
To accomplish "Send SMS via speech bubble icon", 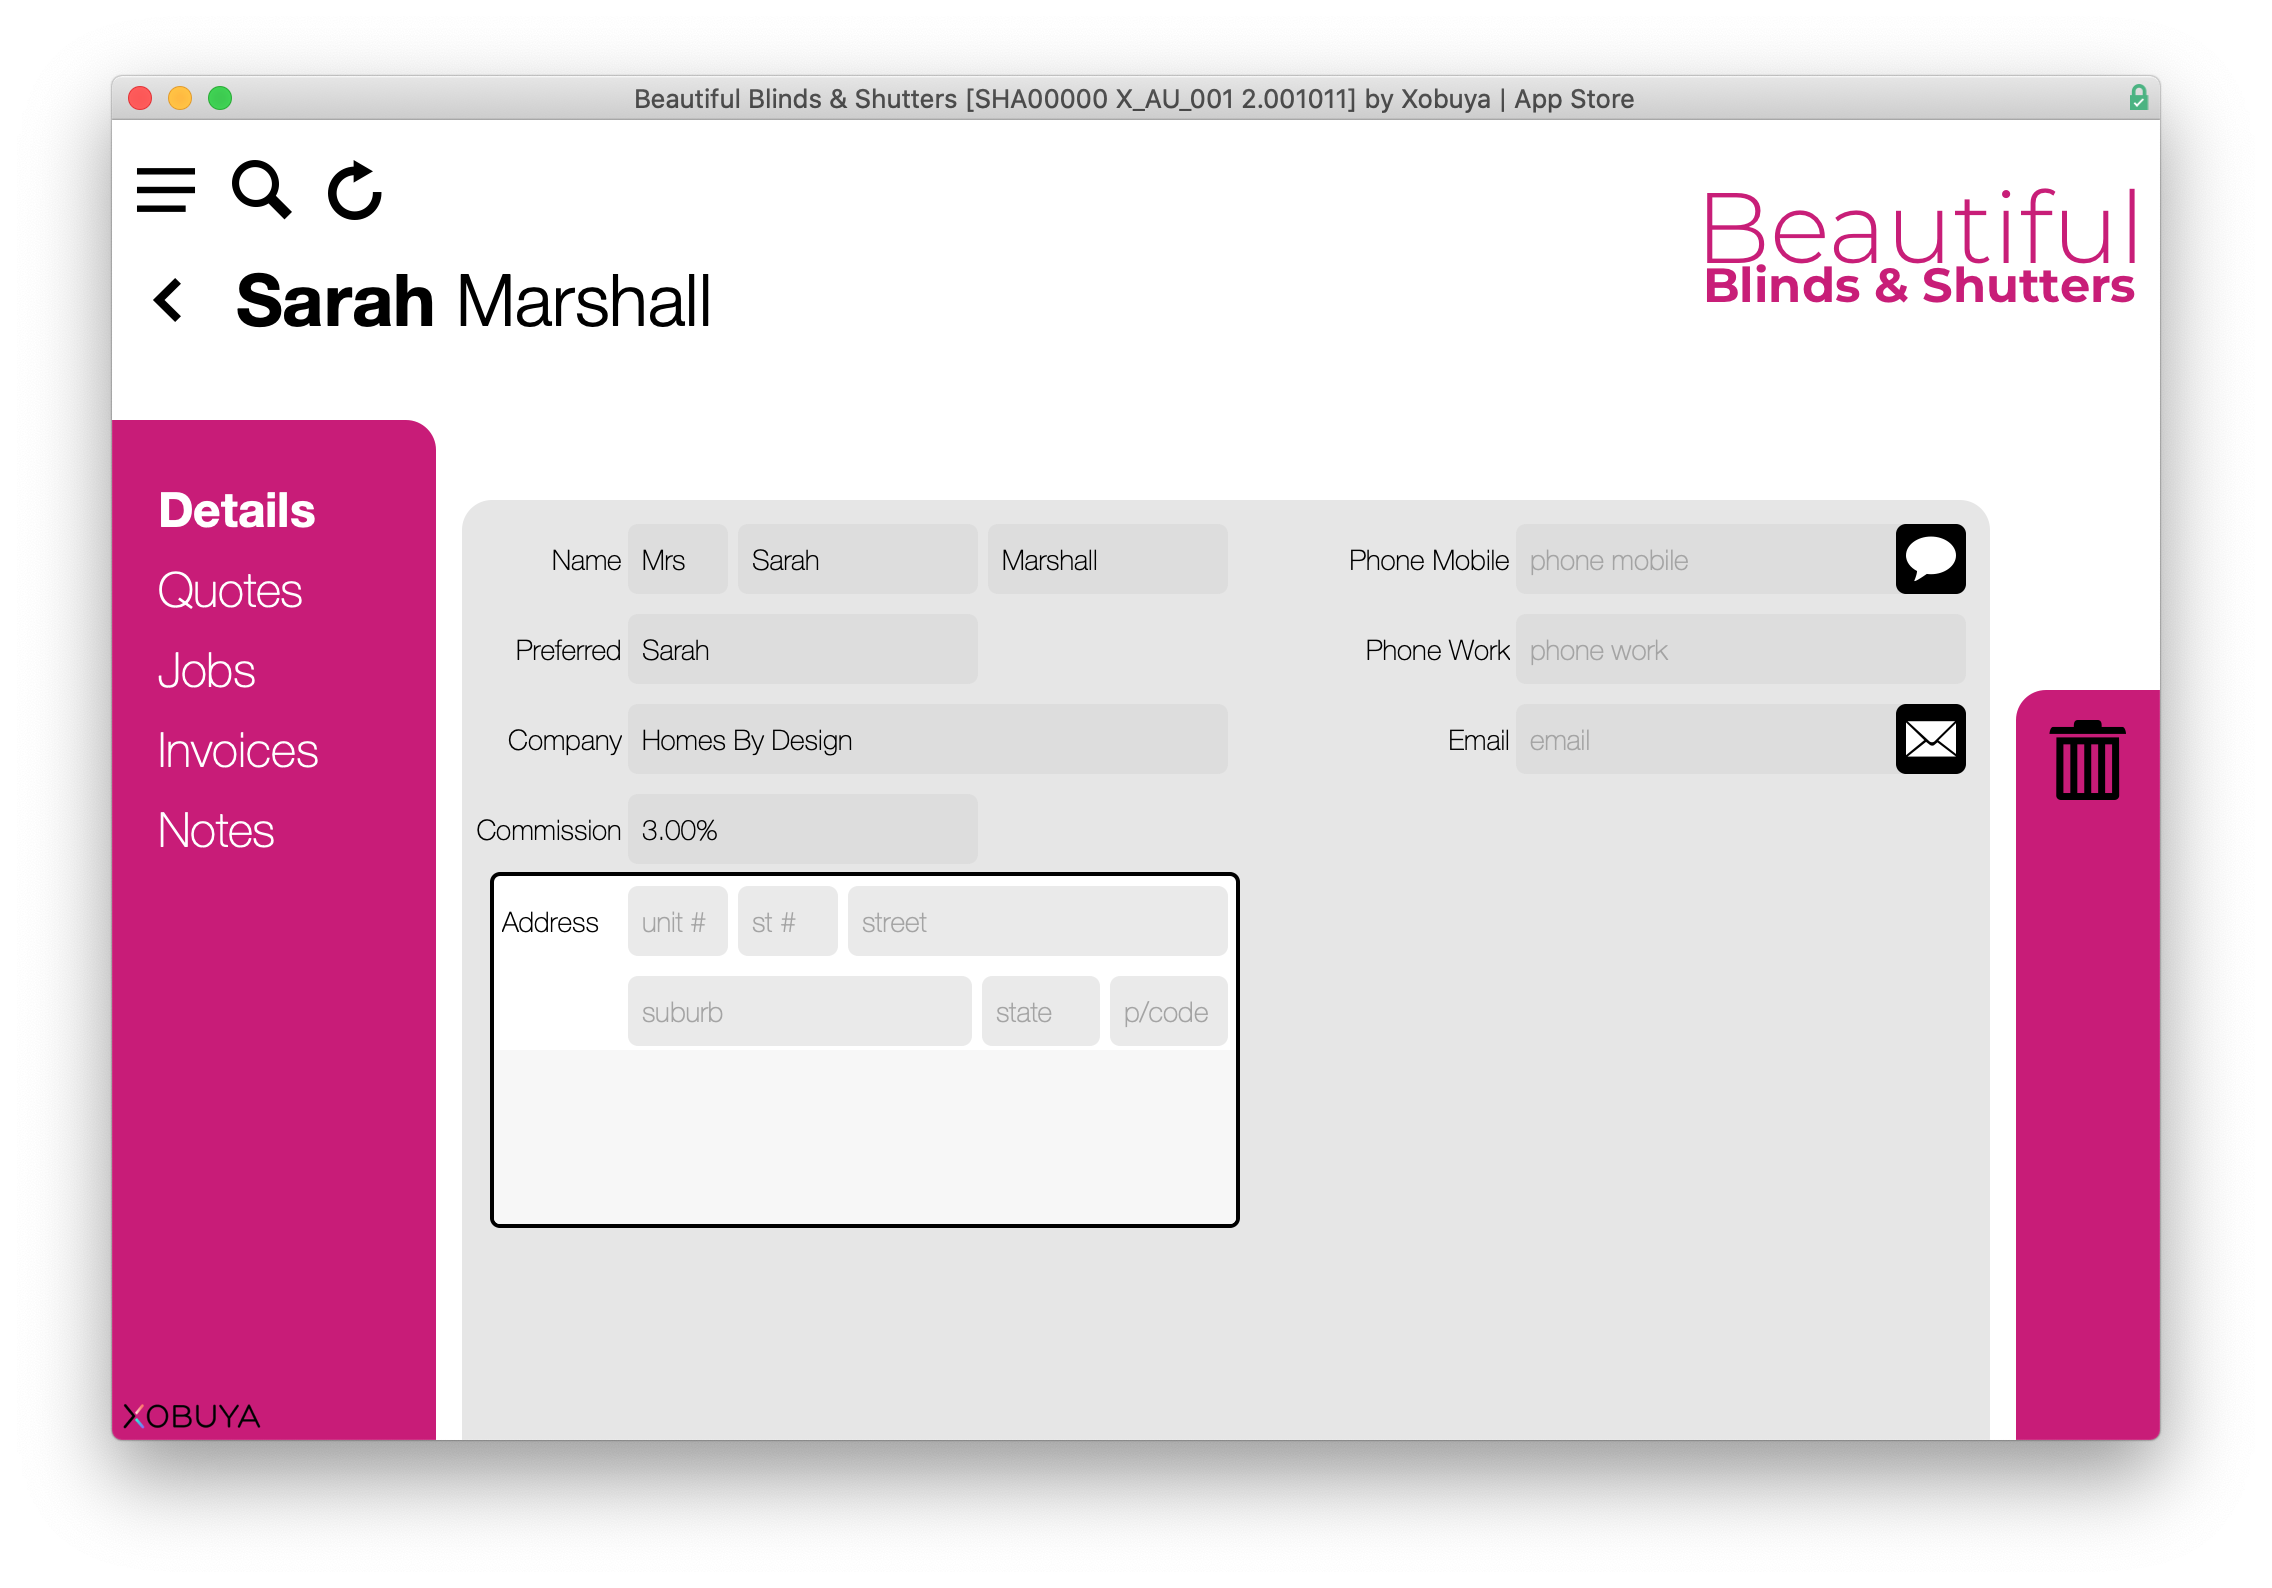I will (1930, 559).
